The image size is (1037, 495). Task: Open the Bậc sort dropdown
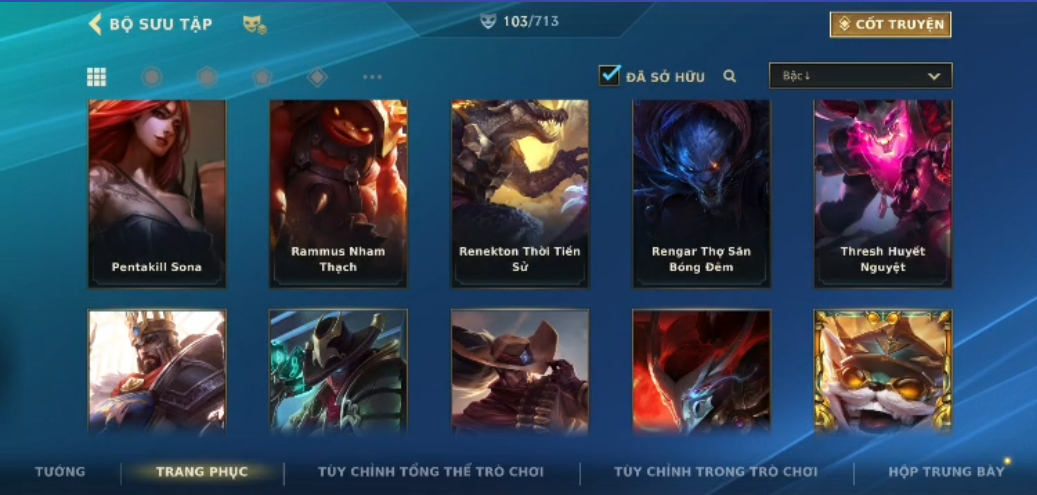tap(860, 75)
